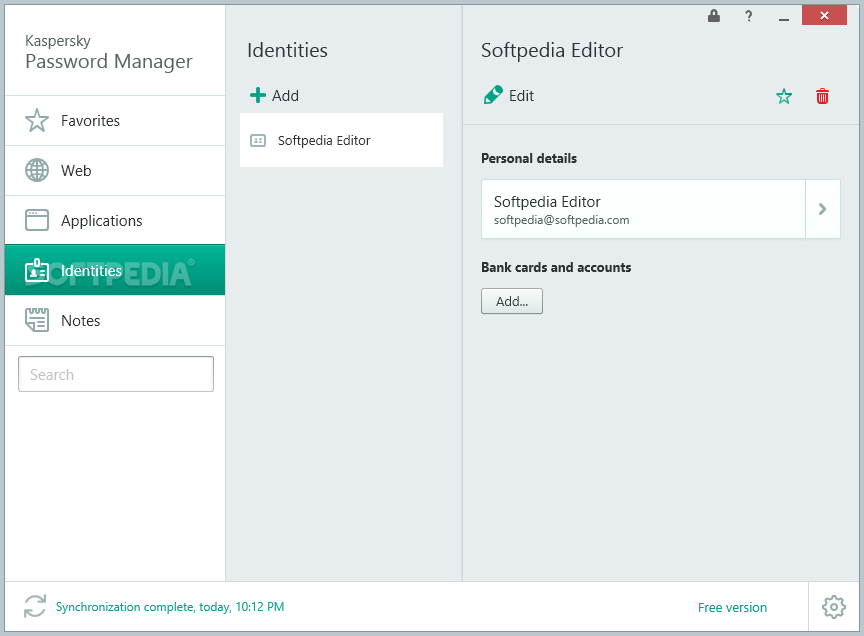Click the Personal details heading
Viewport: 864px width, 636px height.
coord(529,159)
